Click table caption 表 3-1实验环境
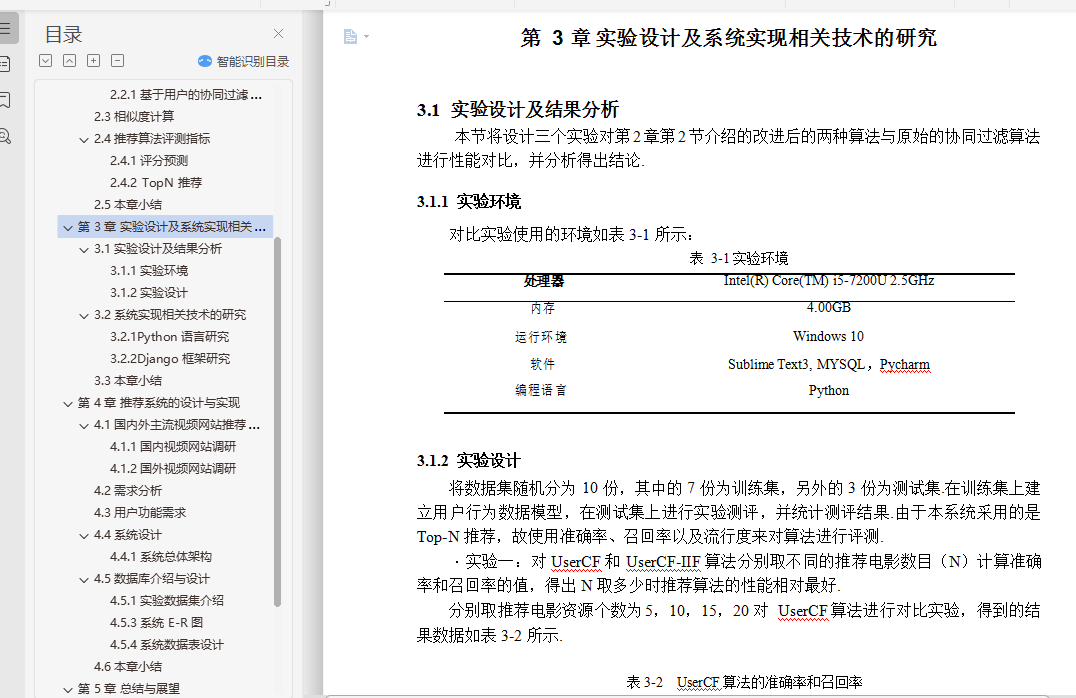This screenshot has height=698, width=1076. click(738, 259)
